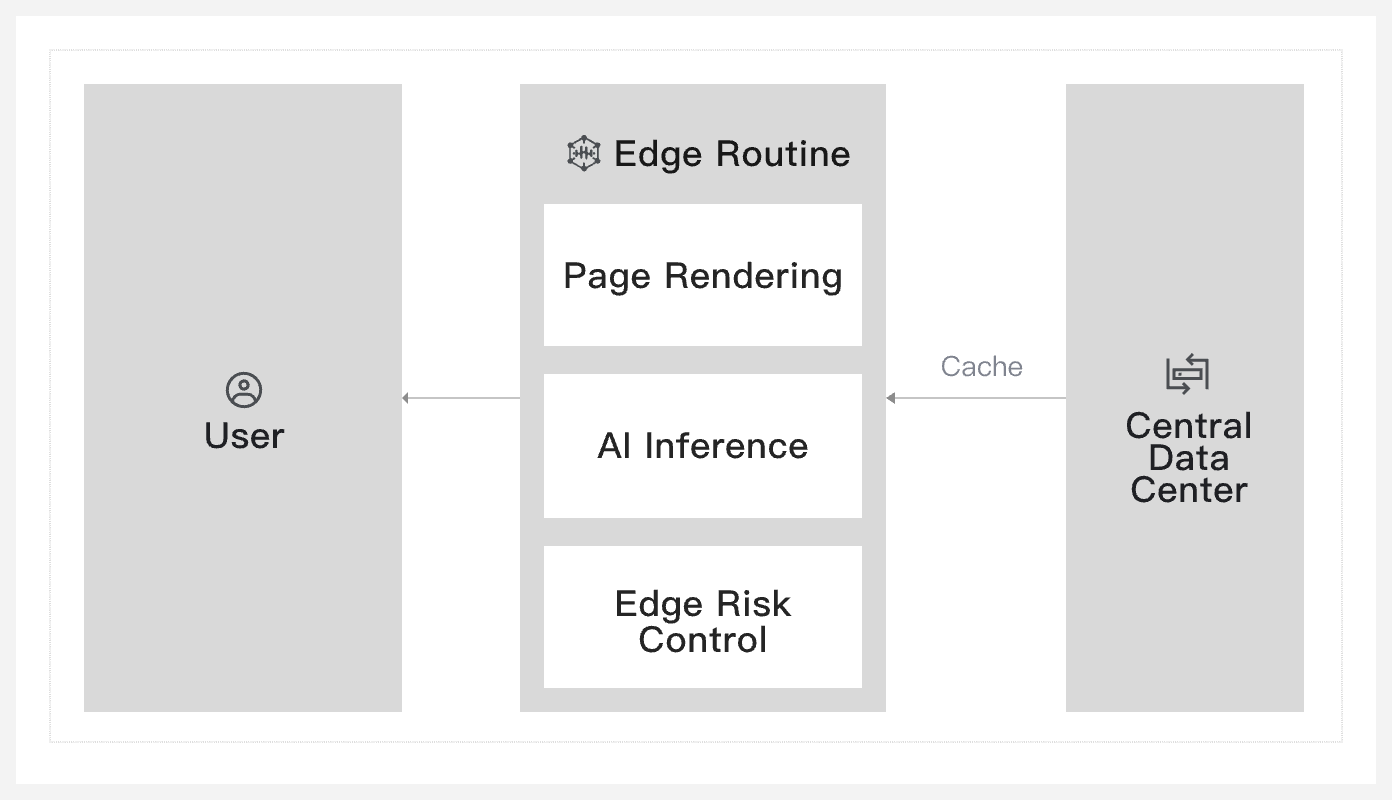This screenshot has width=1392, height=800.
Task: Click the arrowhead entering Edge Routine panel
Action: pyautogui.click(x=891, y=398)
